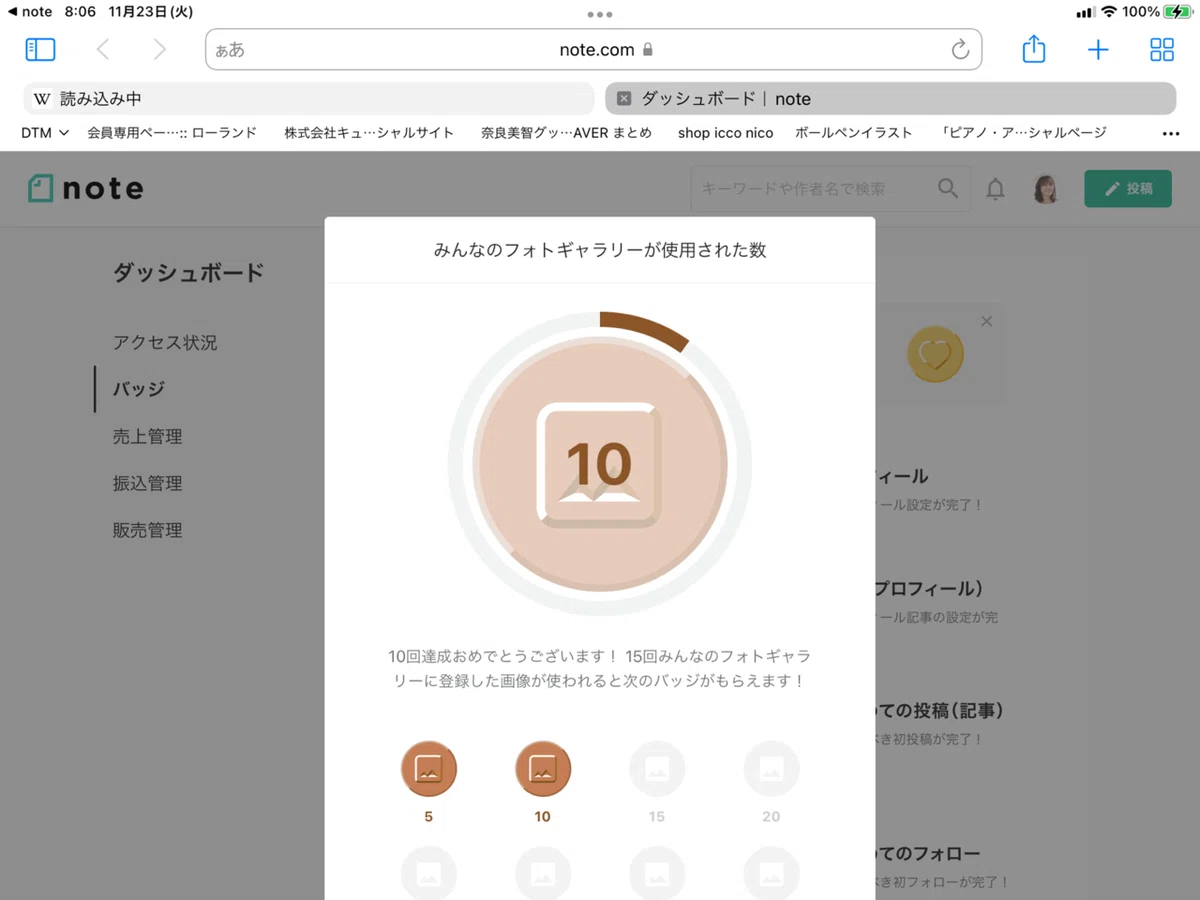Select the 10 times badge icon
This screenshot has height=900, width=1200.
pyautogui.click(x=542, y=769)
